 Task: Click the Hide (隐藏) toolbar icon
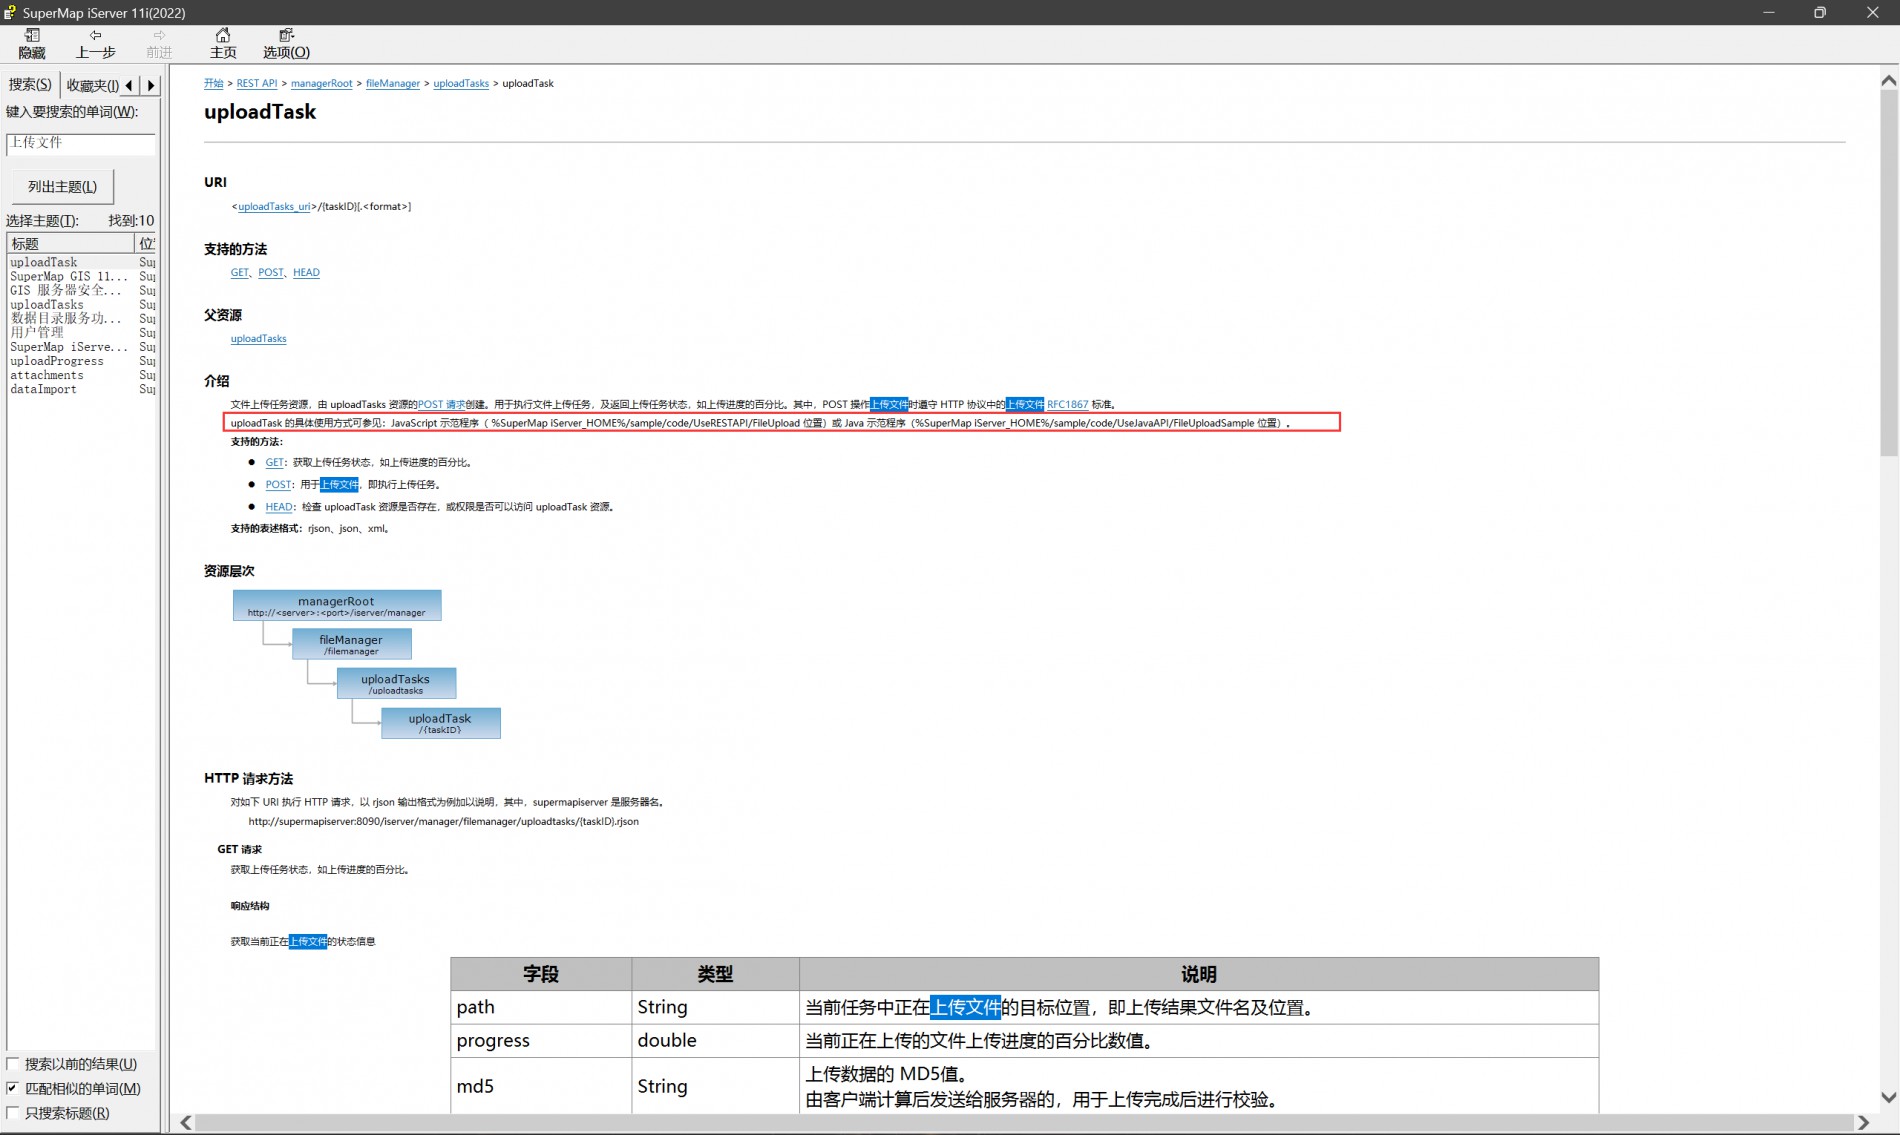tap(31, 43)
